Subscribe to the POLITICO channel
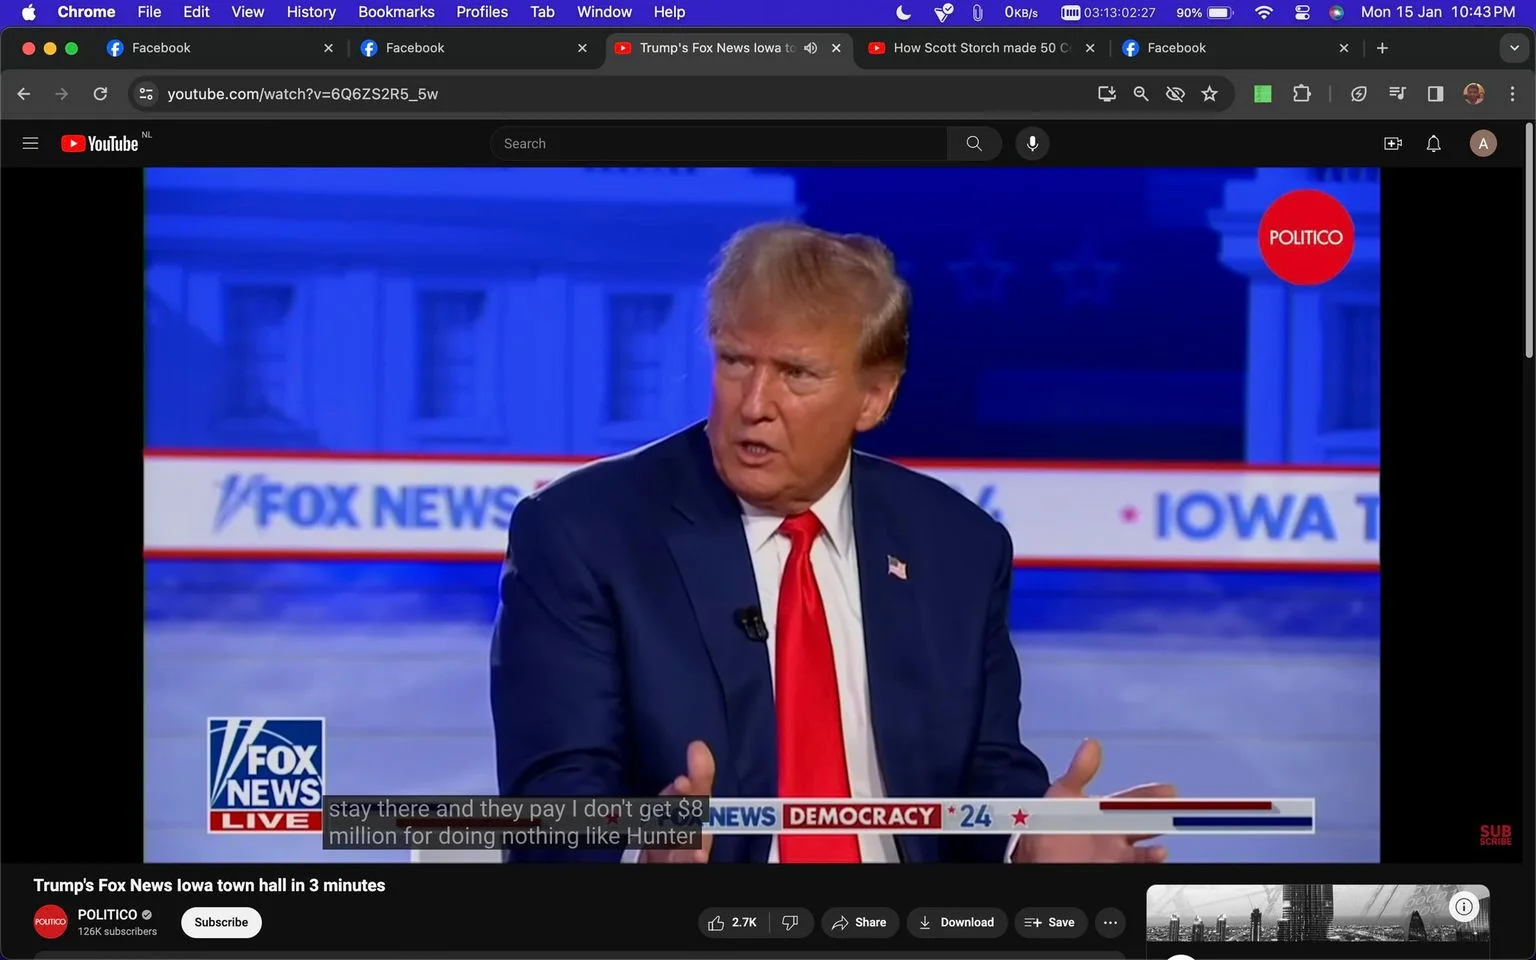The image size is (1536, 960). pos(221,922)
